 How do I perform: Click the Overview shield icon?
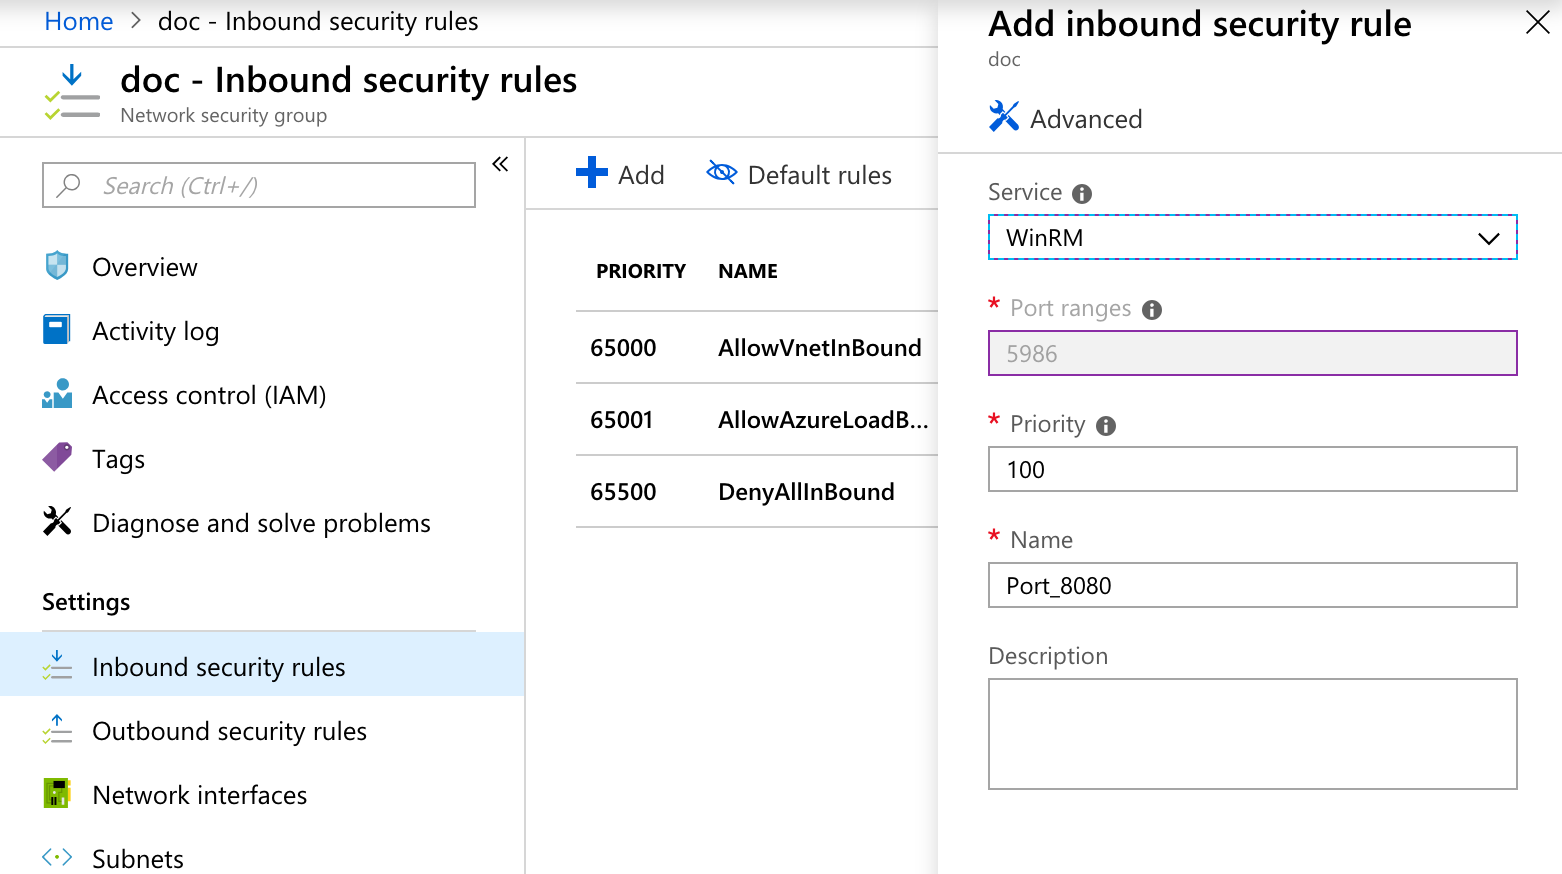(x=57, y=266)
